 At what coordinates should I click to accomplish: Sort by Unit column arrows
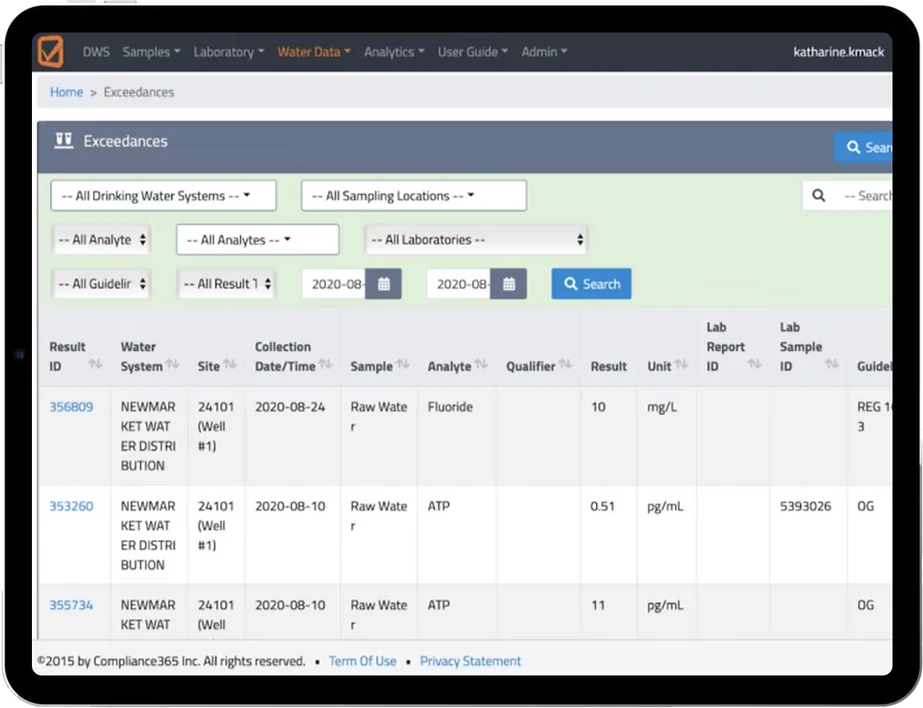click(681, 364)
